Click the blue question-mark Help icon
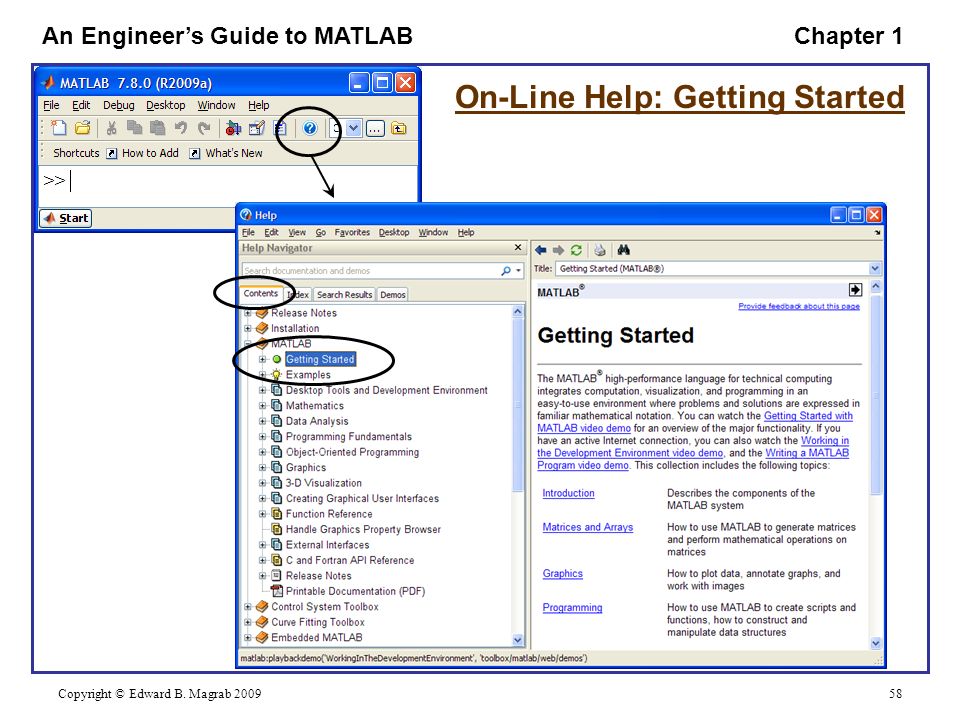The image size is (960, 720). (x=310, y=128)
